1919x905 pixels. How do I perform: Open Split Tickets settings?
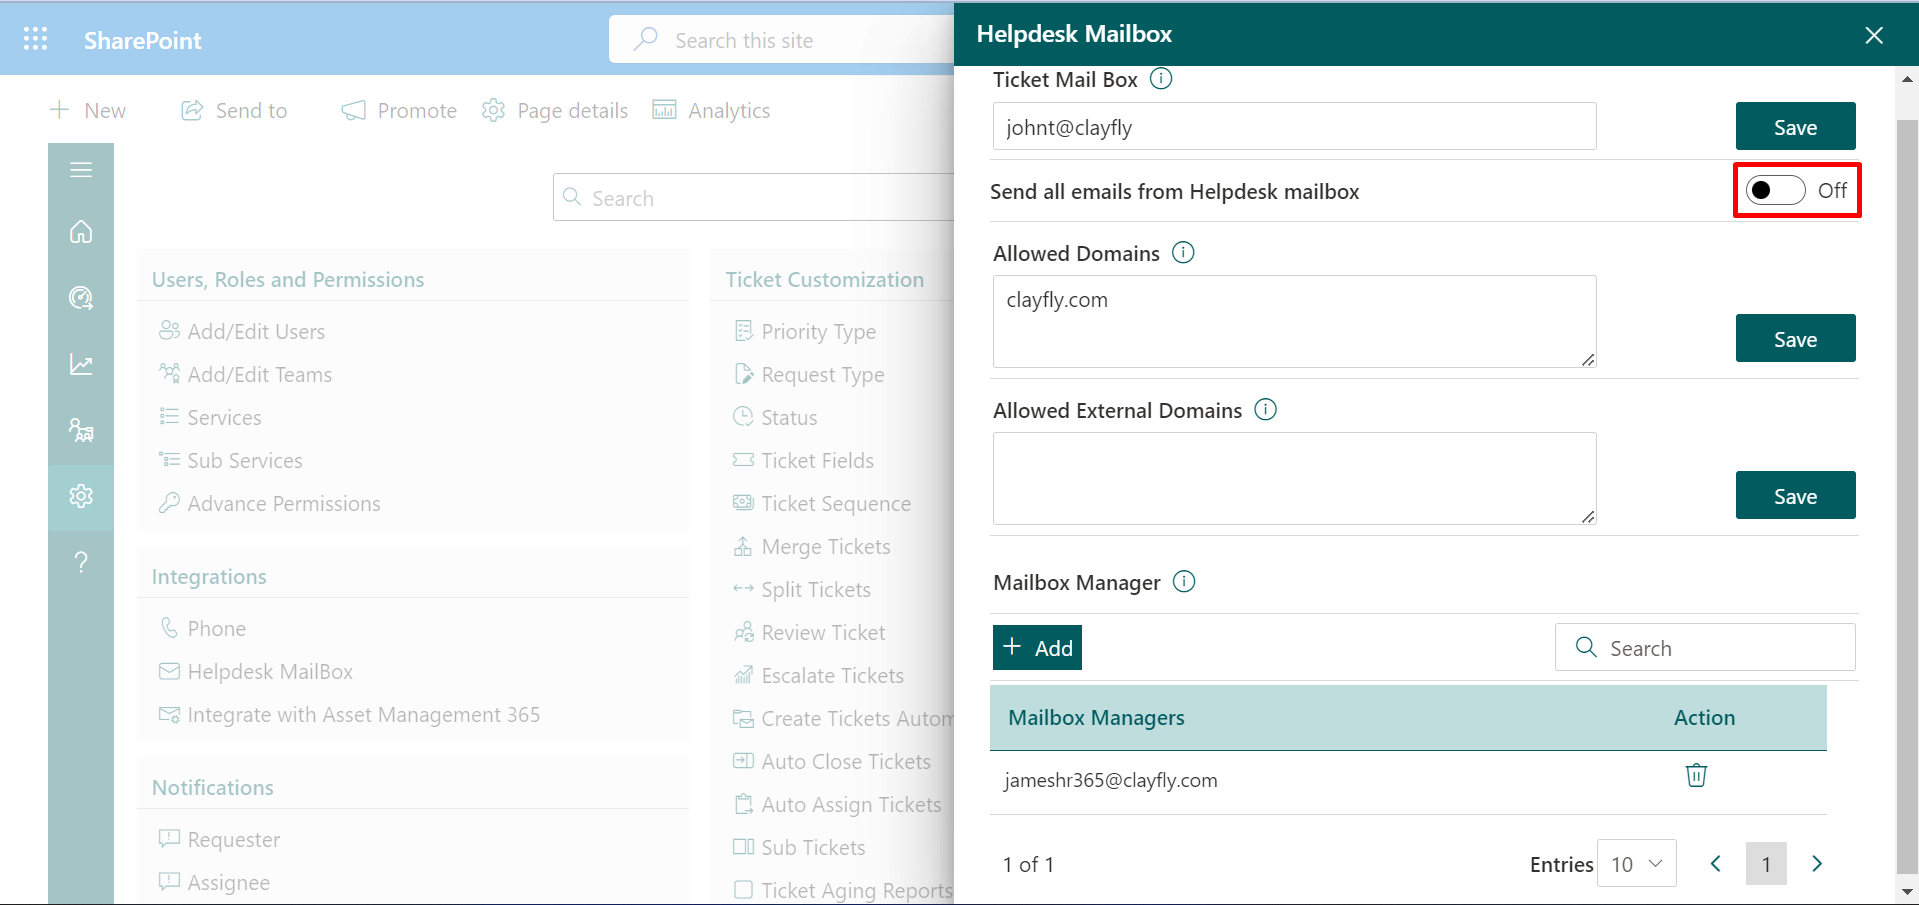801,589
